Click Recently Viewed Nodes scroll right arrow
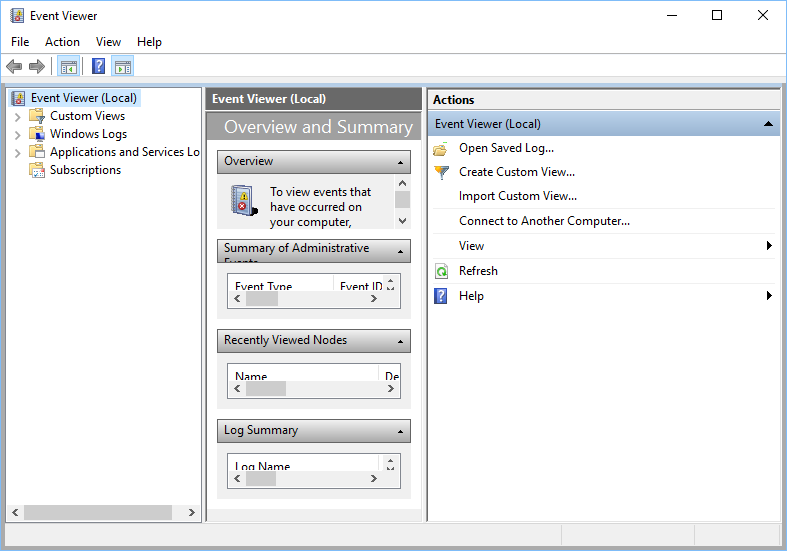 [x=390, y=388]
